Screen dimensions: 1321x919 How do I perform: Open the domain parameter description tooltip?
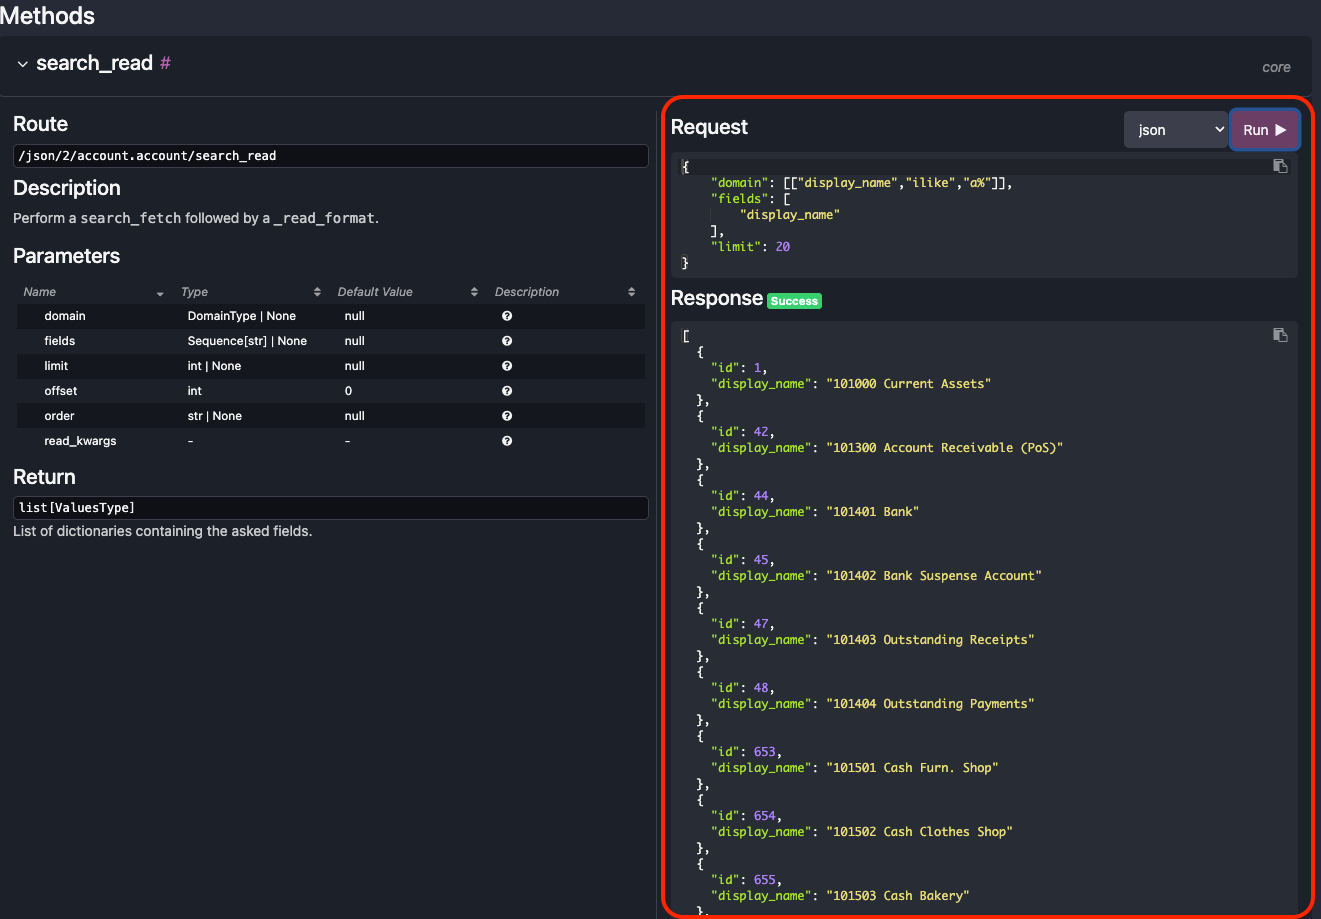507,315
